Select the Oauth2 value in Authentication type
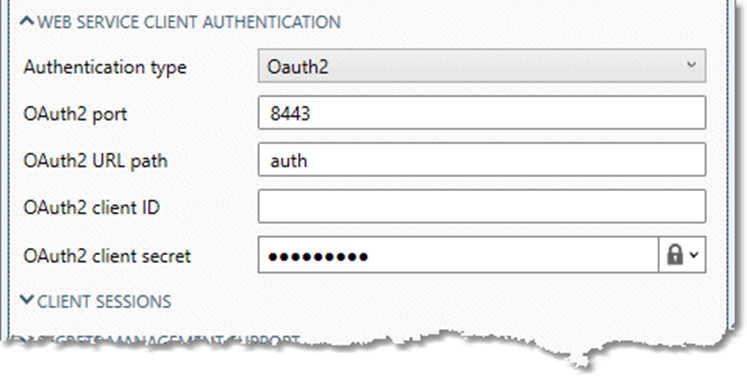This screenshot has width=747, height=378. tap(298, 67)
